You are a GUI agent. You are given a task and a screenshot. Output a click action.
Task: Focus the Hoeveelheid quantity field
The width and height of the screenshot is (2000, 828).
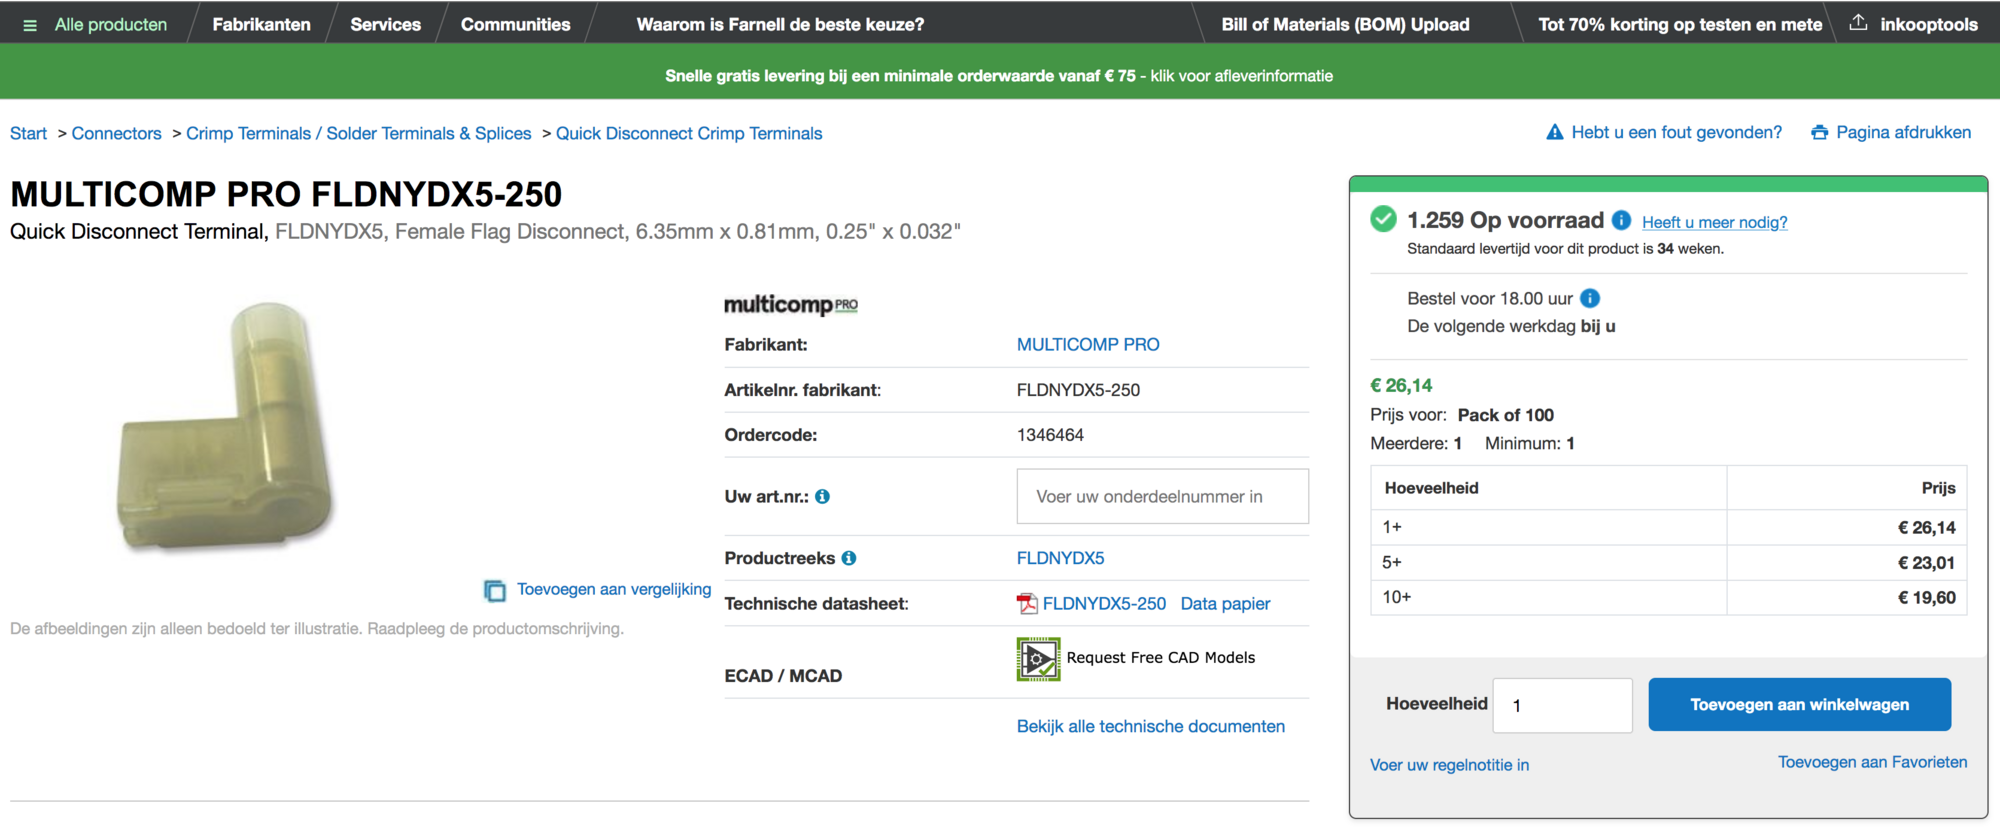pyautogui.click(x=1563, y=705)
